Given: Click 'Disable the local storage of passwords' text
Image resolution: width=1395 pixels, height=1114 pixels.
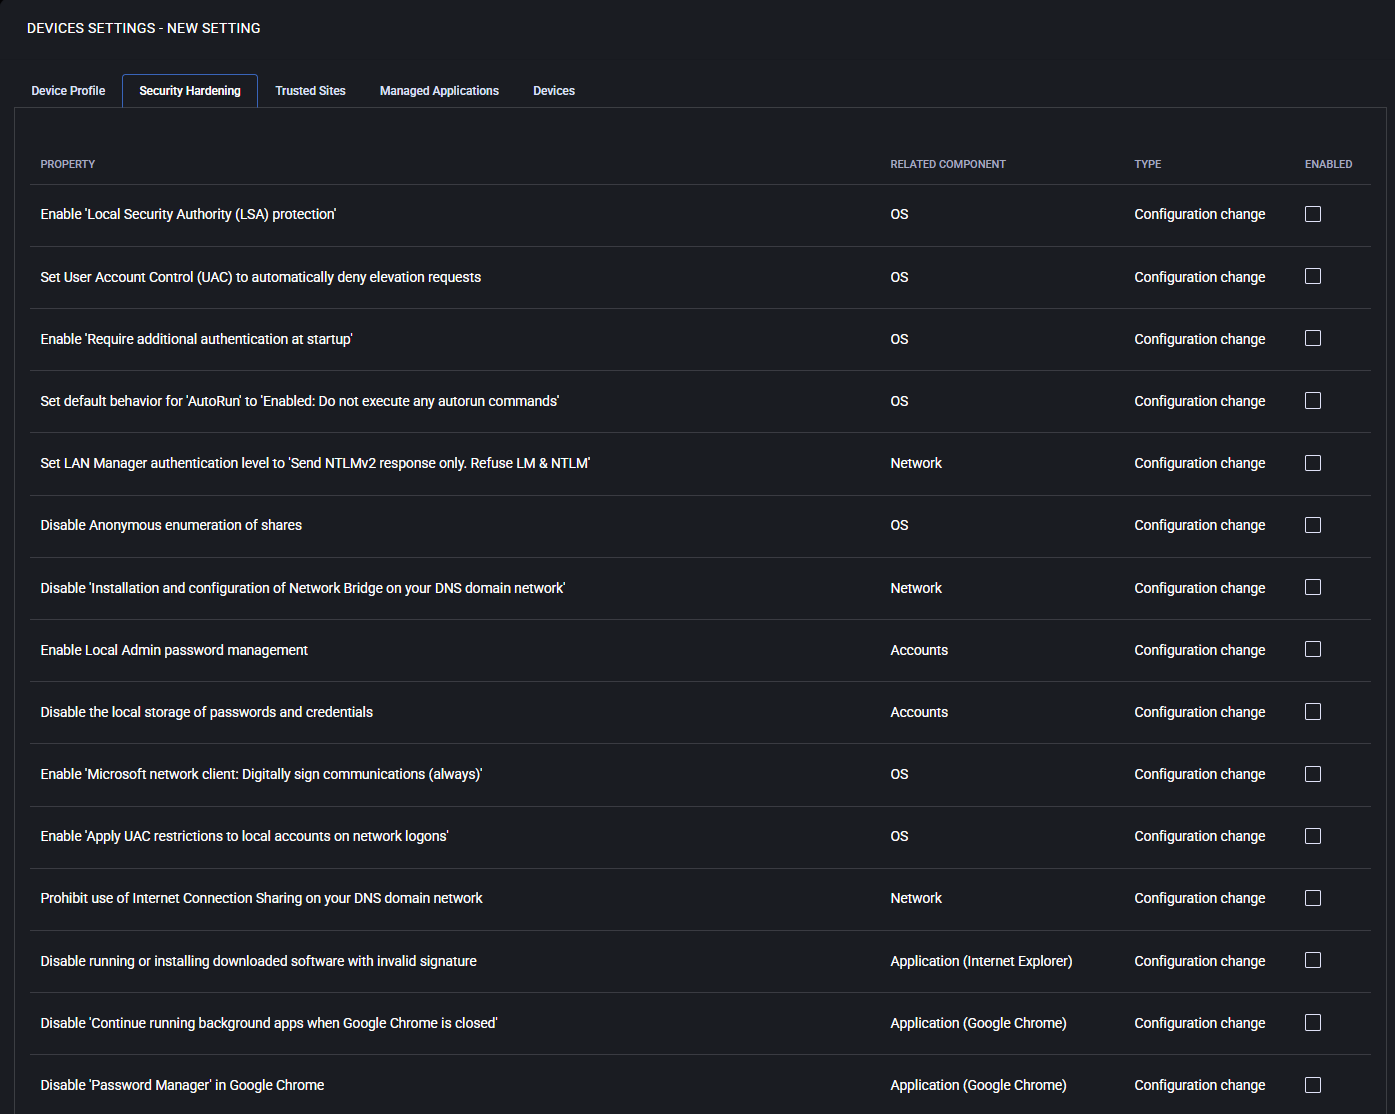Looking at the screenshot, I should (206, 712).
